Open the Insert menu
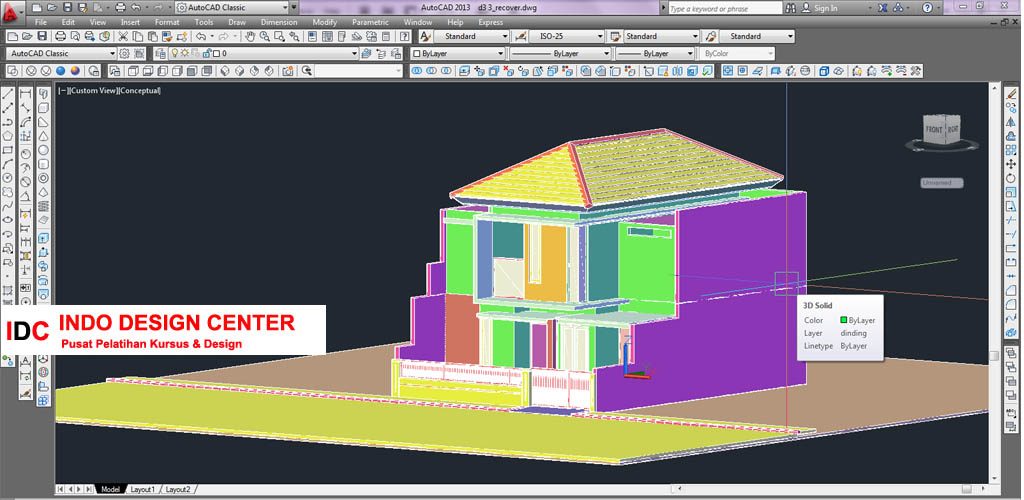1024x500 pixels. [x=130, y=22]
